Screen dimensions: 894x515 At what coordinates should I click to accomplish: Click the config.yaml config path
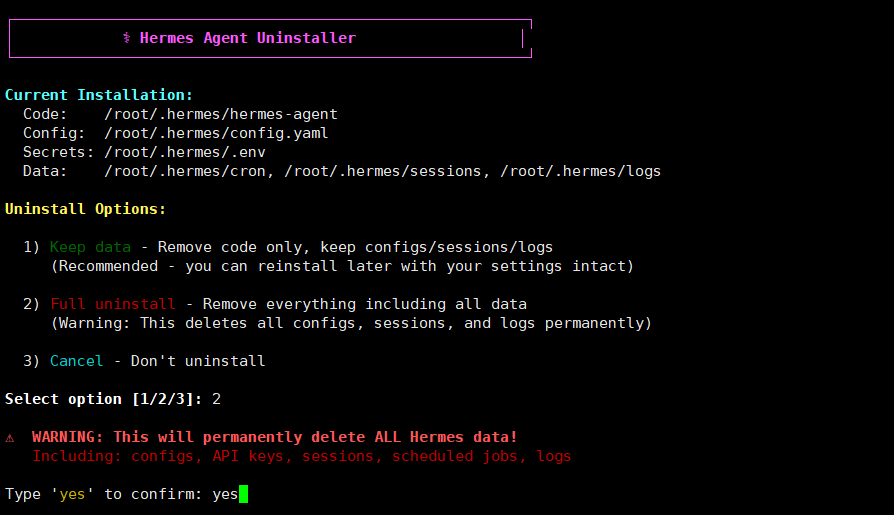(x=216, y=133)
